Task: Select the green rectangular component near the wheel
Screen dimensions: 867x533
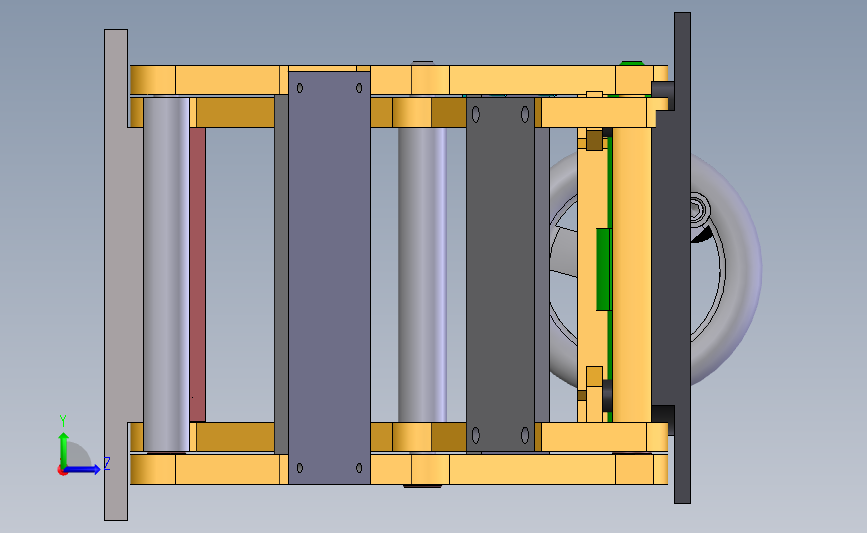Action: tap(603, 269)
